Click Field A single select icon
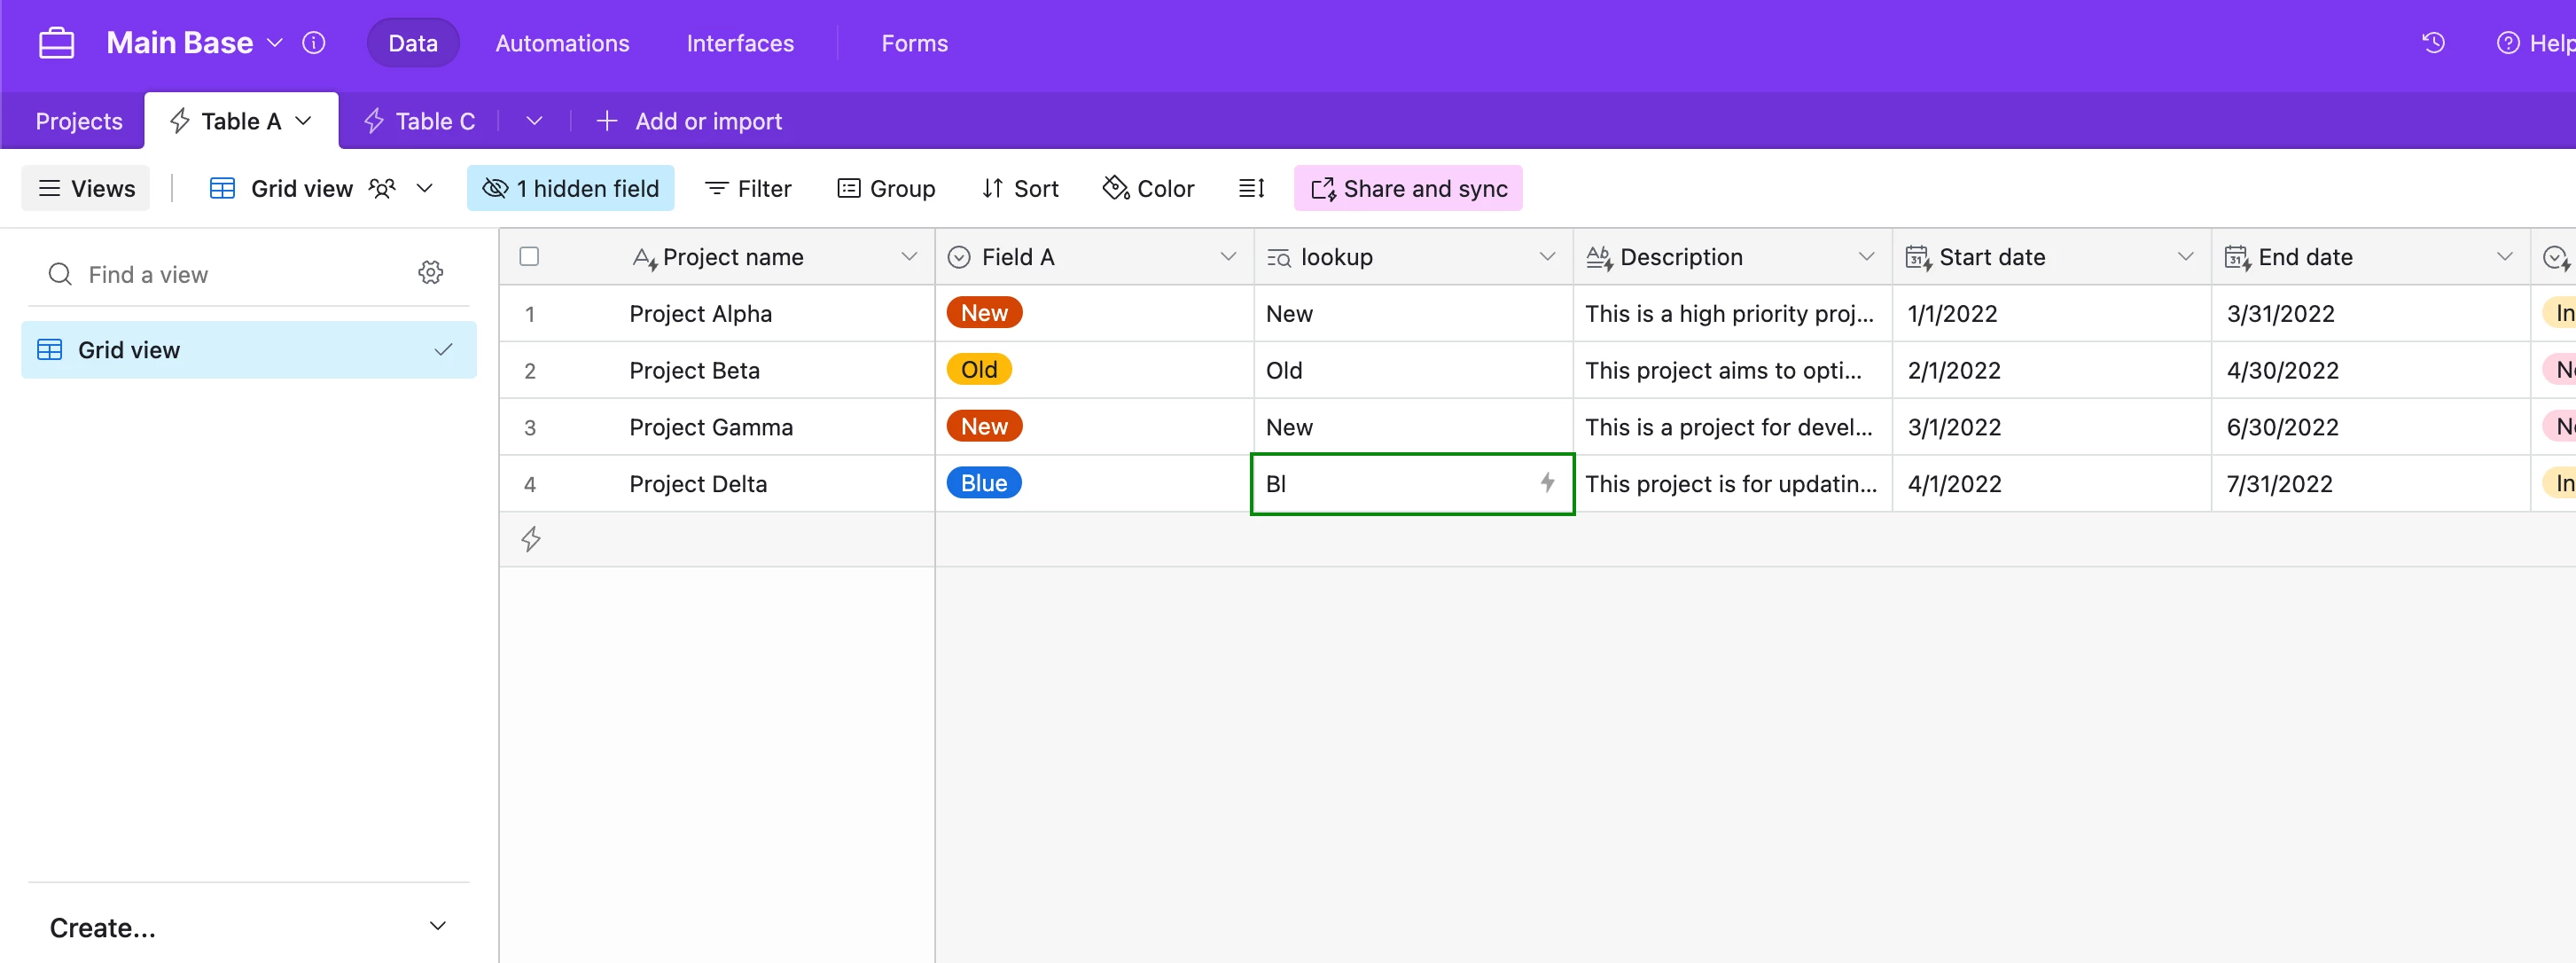Screen dimensions: 2576x963 pyautogui.click(x=958, y=257)
